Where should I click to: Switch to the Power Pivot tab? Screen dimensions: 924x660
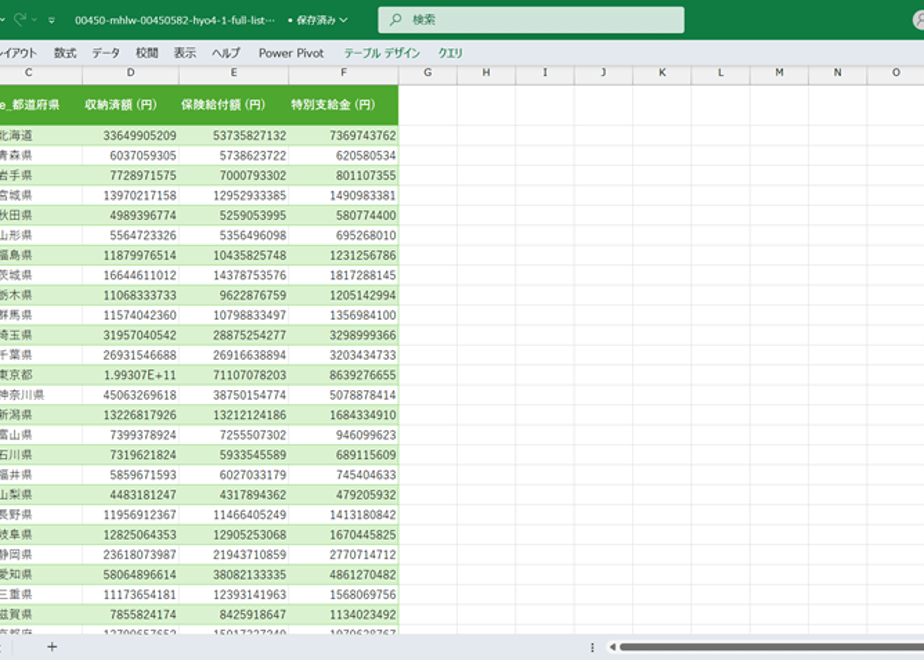click(x=291, y=53)
